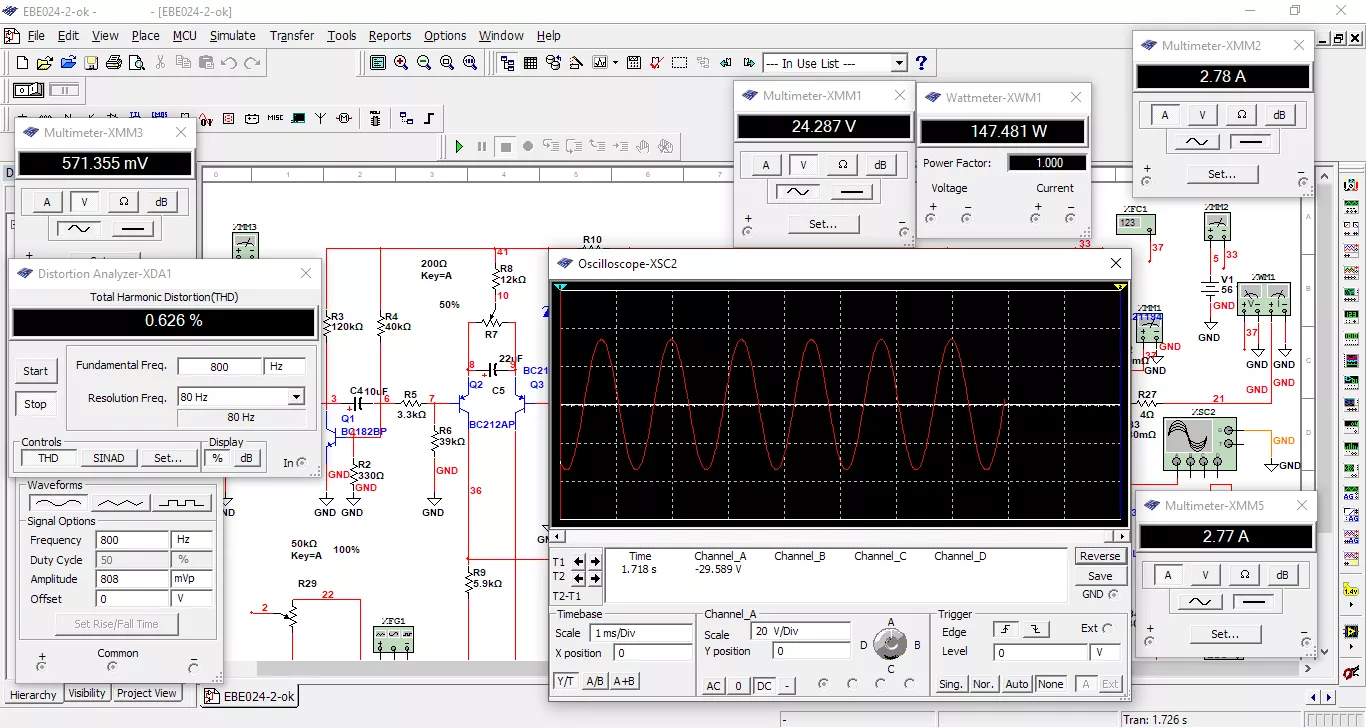The height and width of the screenshot is (728, 1366).
Task: Open Resolution Freq. 80 Hz dropdown
Action: (296, 397)
